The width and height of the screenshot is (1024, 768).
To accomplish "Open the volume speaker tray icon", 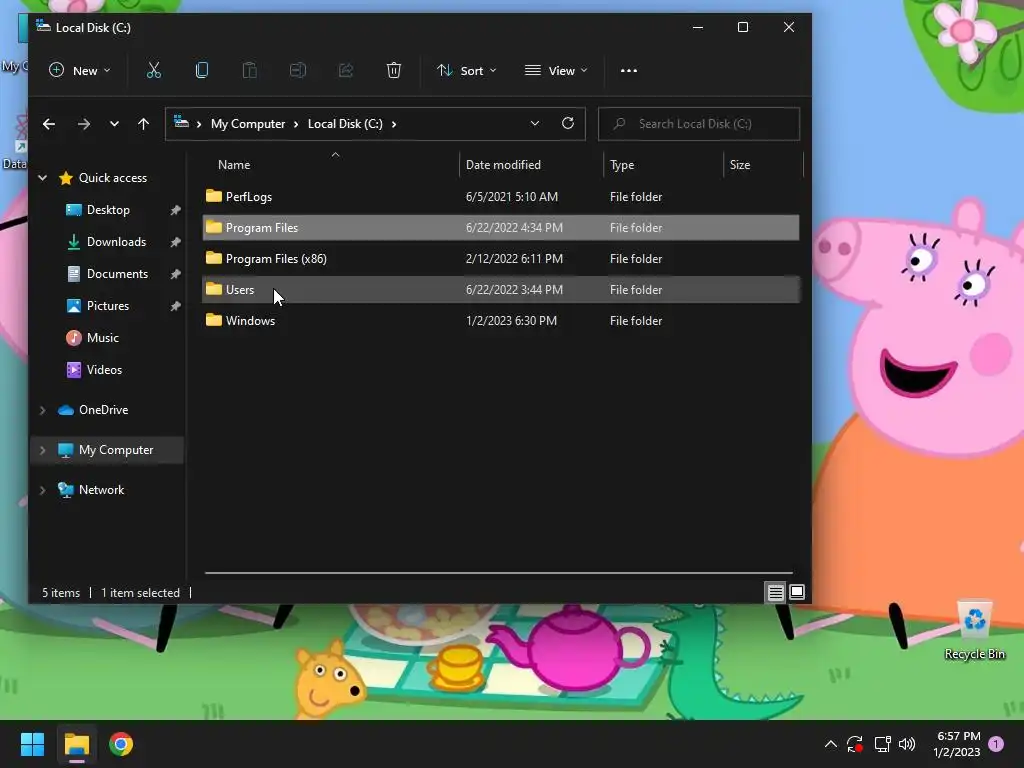I will [x=907, y=744].
